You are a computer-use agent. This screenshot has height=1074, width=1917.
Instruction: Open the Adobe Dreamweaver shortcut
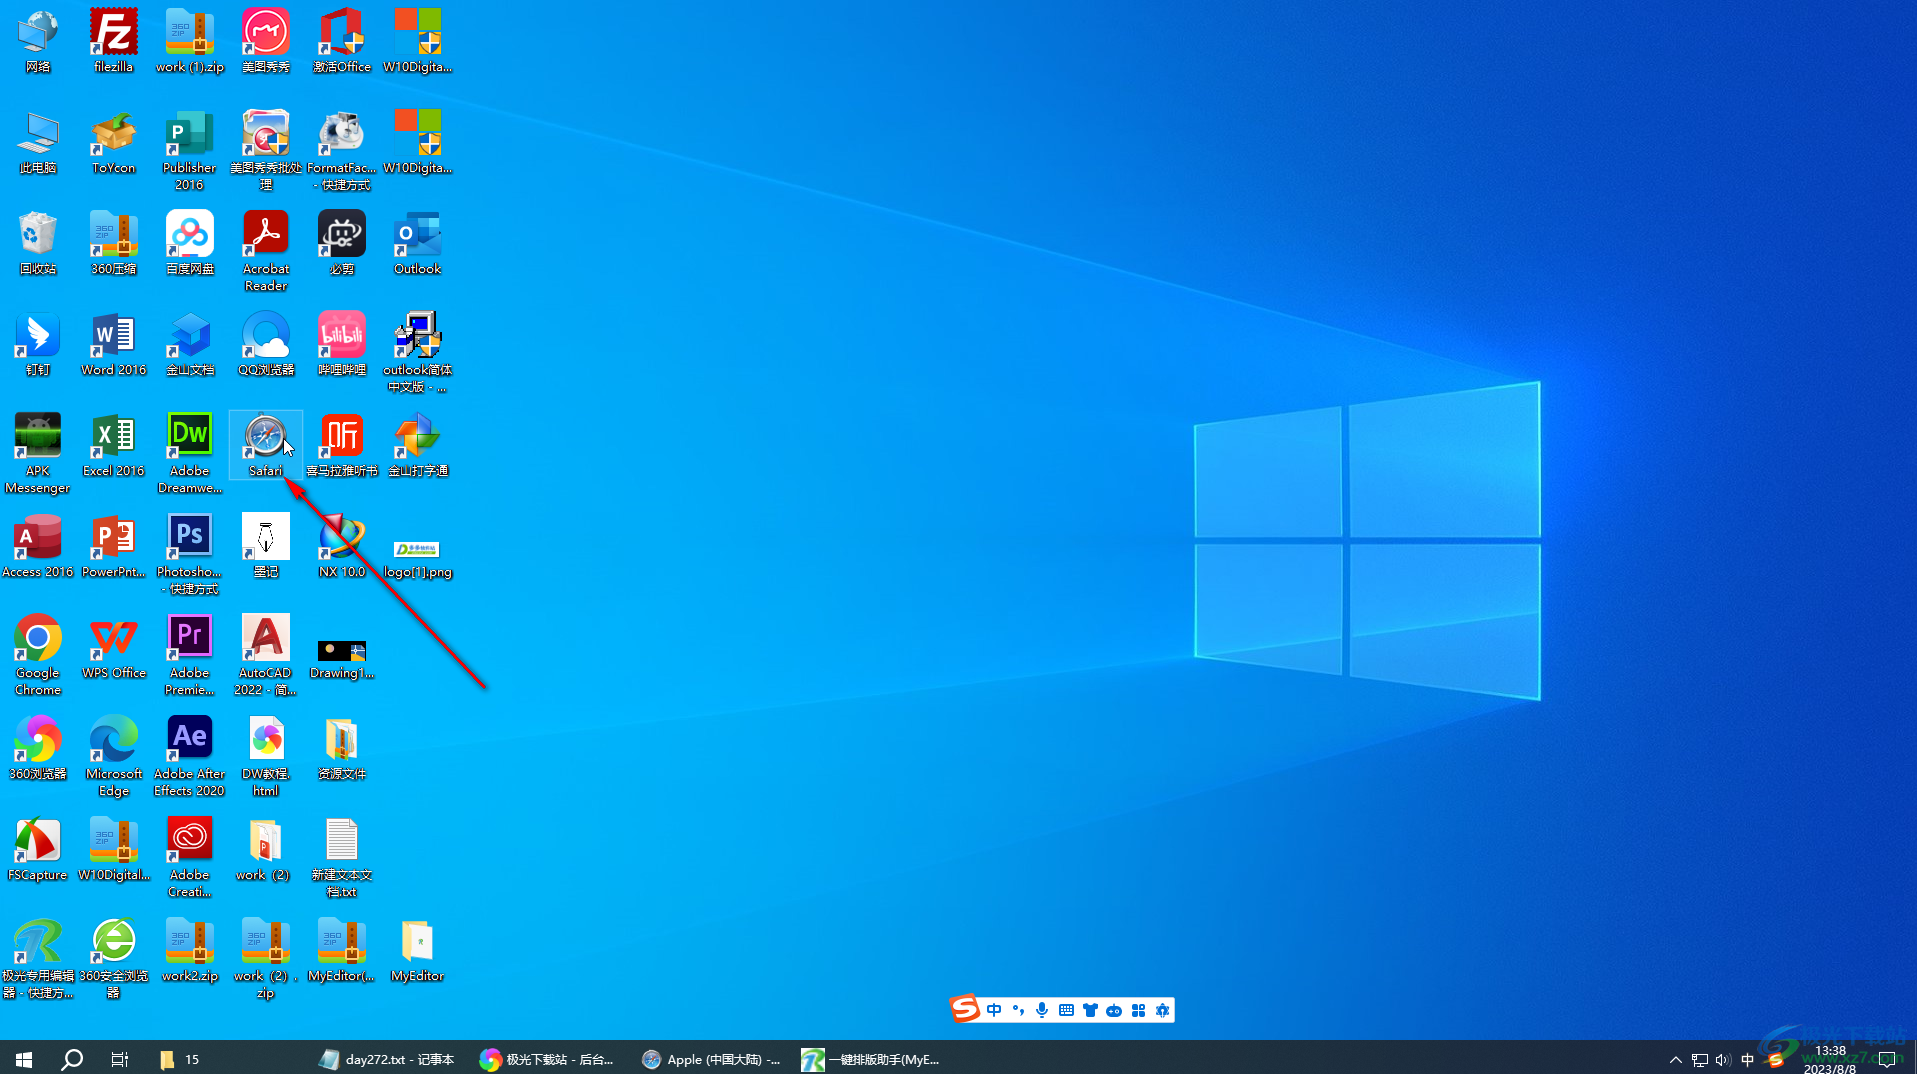tap(189, 453)
